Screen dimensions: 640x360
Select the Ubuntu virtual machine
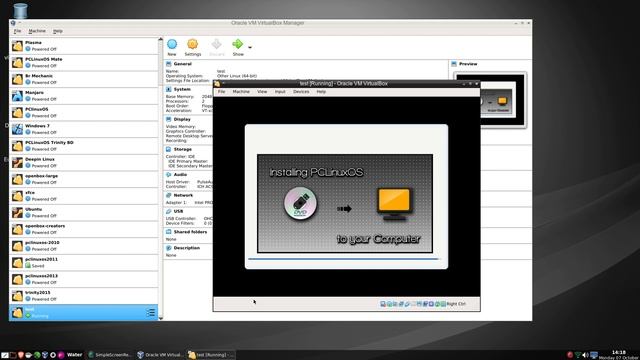click(84, 212)
